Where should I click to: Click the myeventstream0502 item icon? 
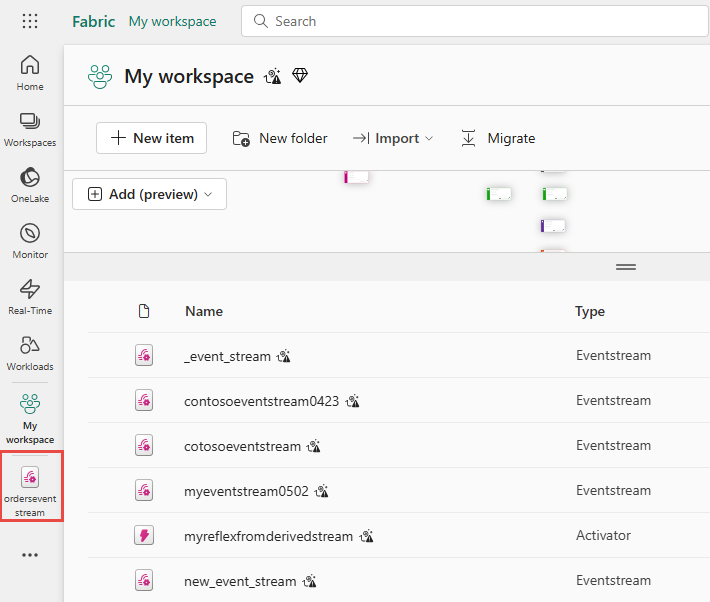(x=144, y=490)
